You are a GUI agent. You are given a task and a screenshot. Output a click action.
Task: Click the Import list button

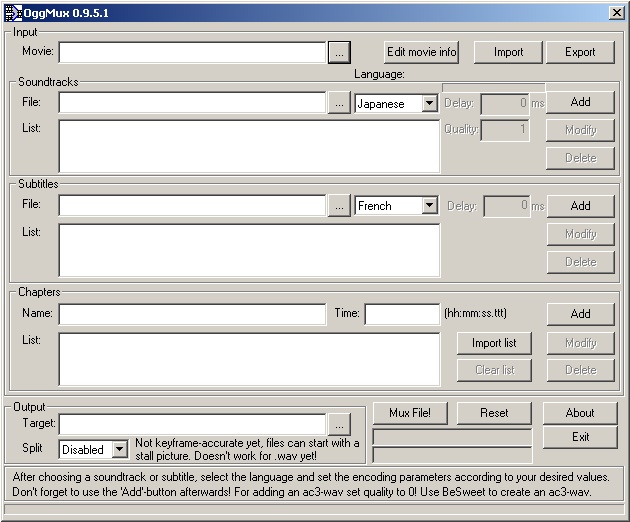click(494, 343)
